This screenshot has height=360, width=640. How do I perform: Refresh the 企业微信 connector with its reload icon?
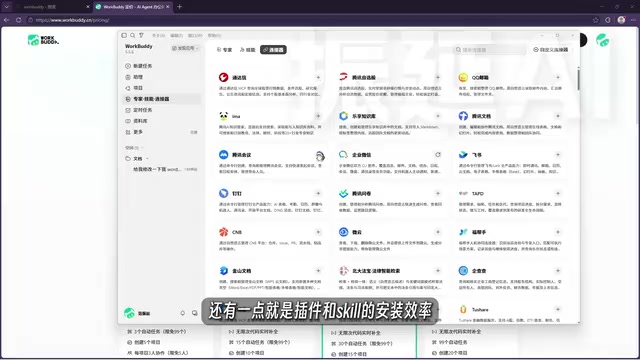tap(438, 155)
